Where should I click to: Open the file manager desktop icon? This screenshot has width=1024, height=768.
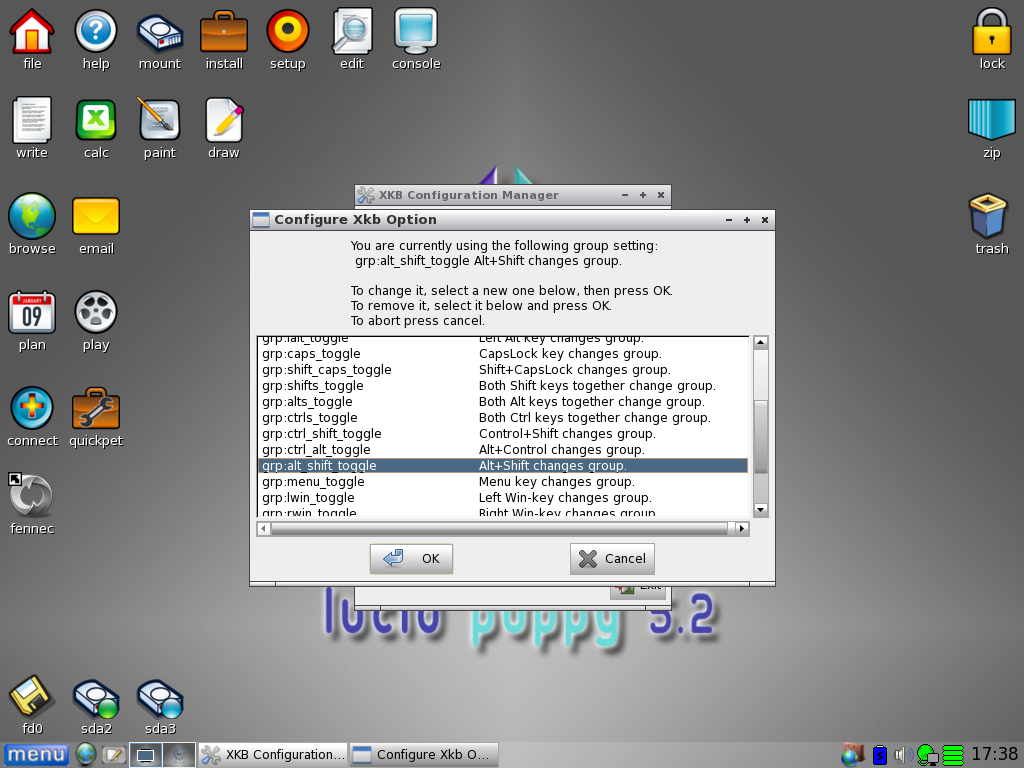(x=31, y=31)
